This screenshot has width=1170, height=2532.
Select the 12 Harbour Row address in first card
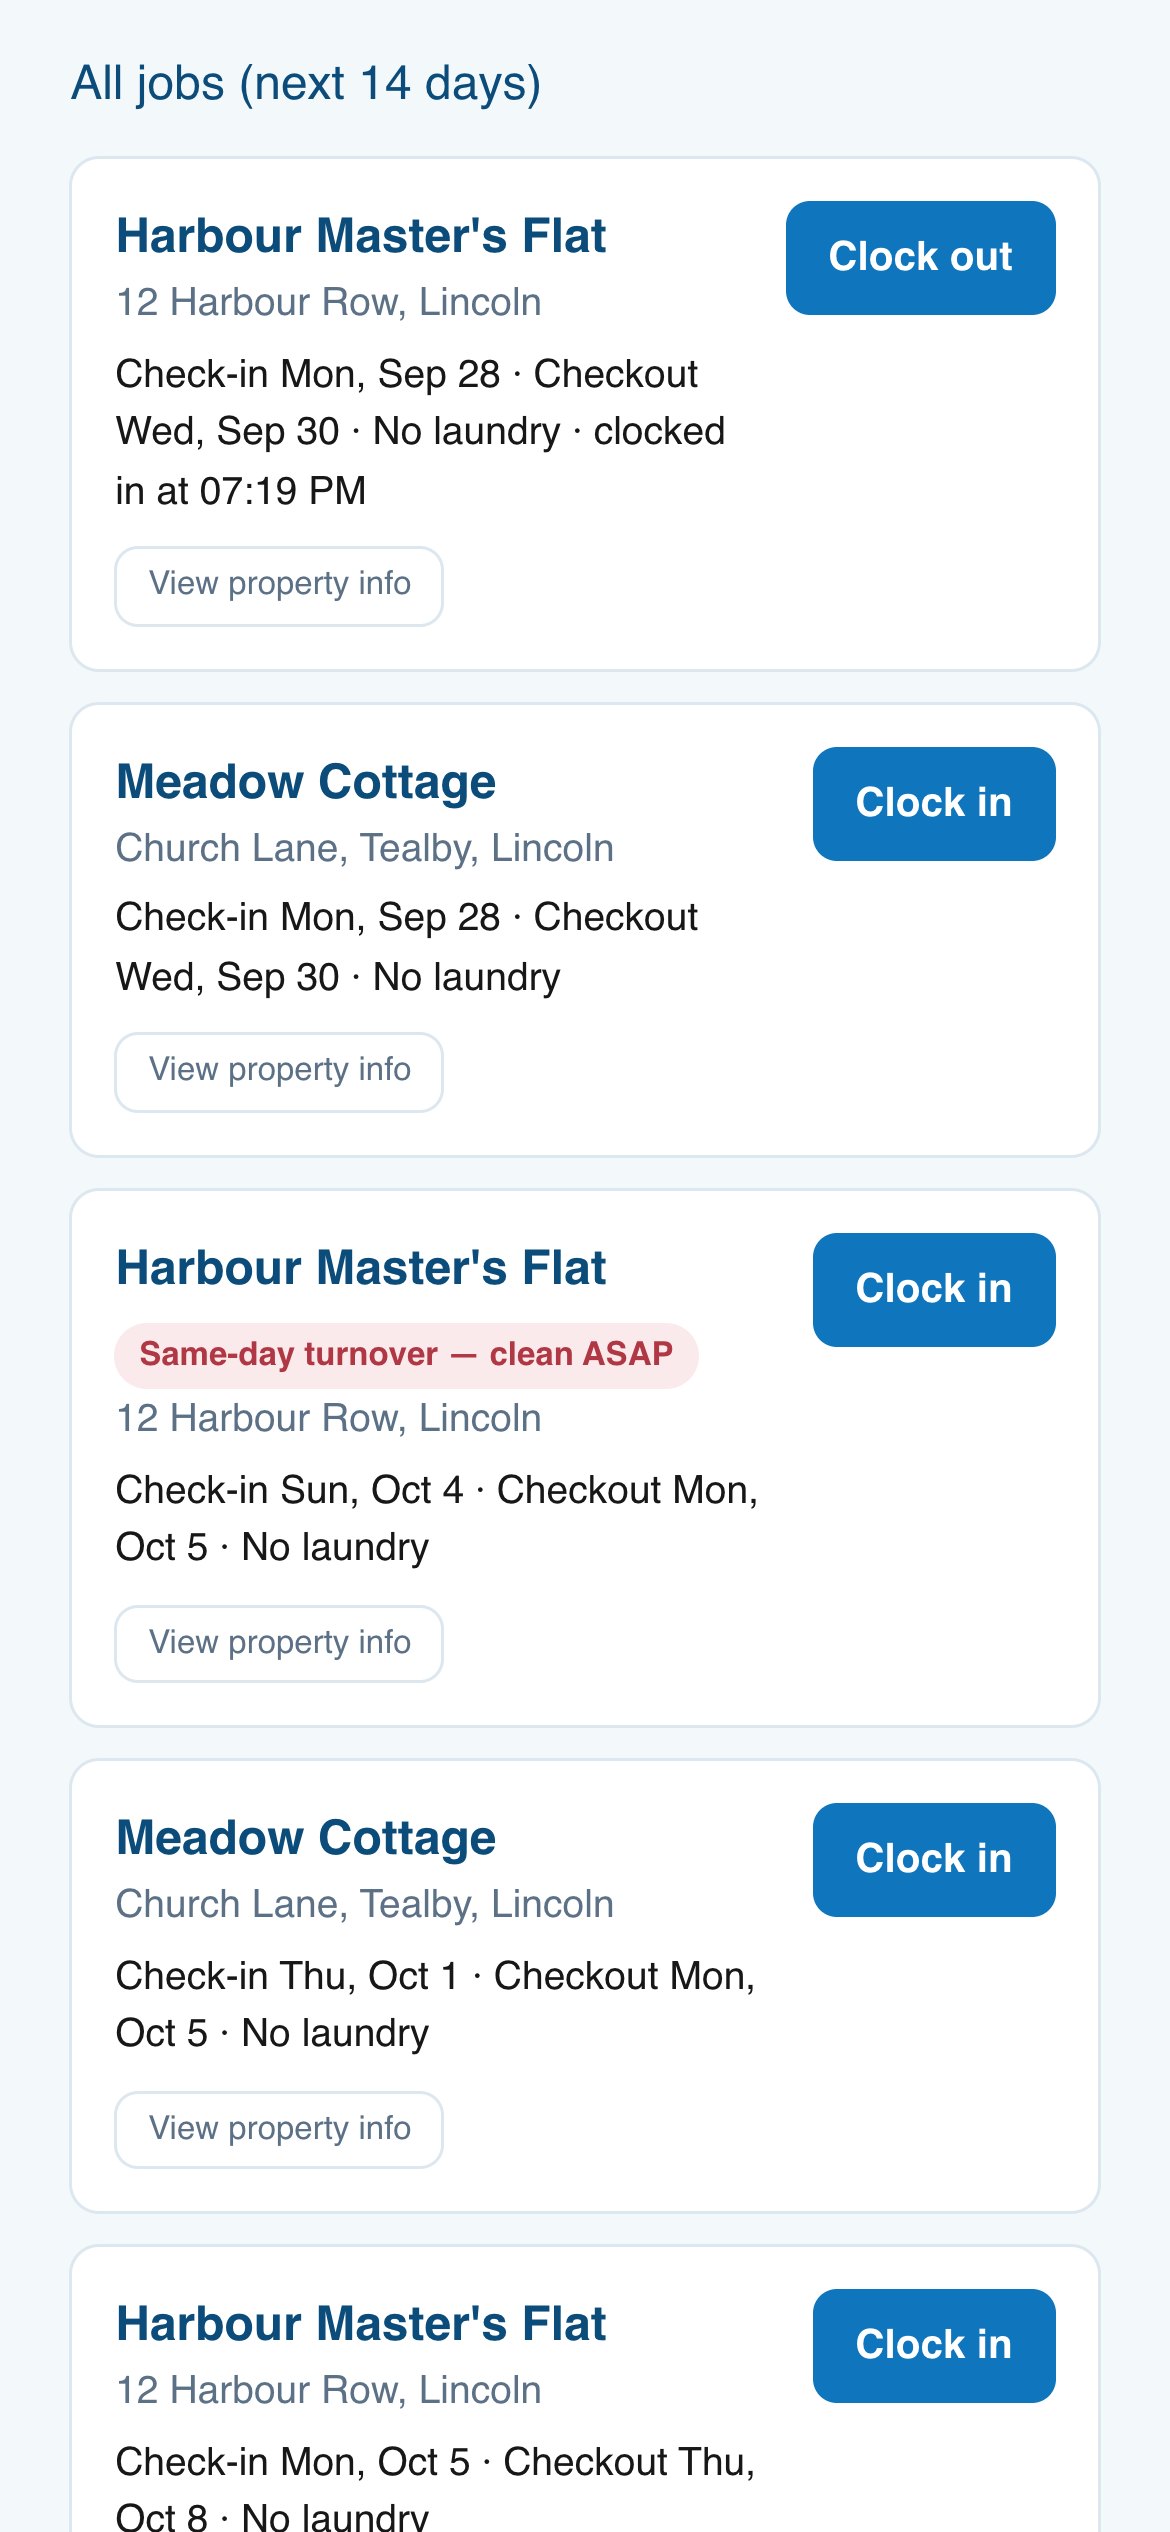point(329,302)
